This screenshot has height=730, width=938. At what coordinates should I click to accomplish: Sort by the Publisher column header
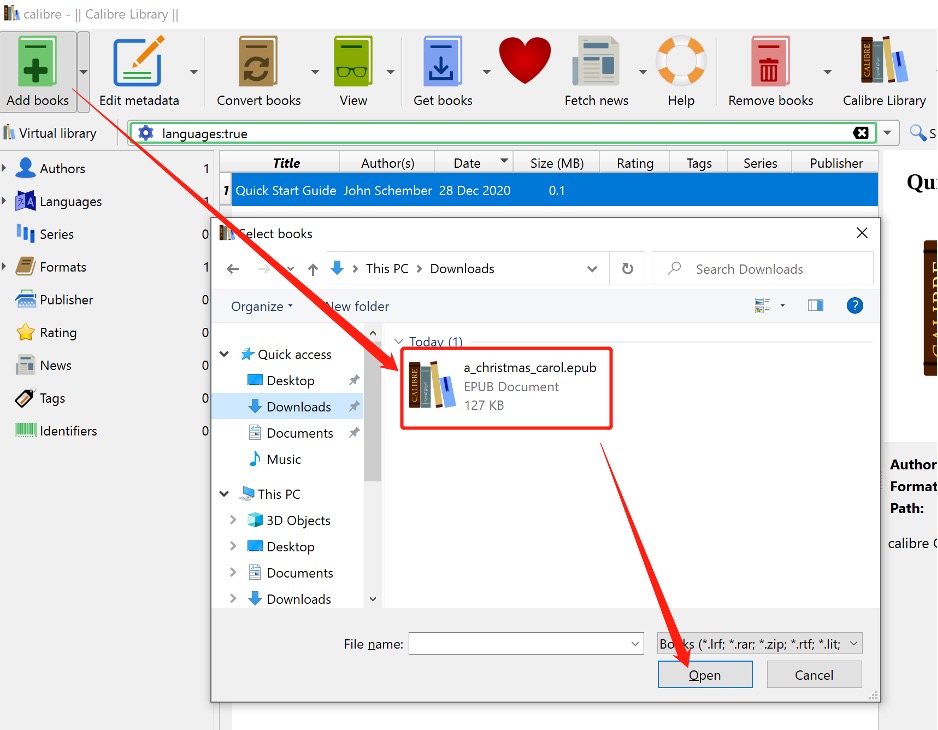coord(835,163)
